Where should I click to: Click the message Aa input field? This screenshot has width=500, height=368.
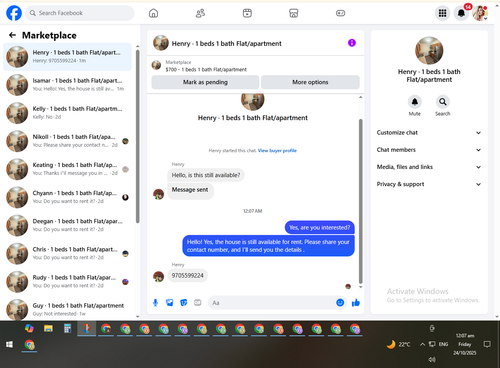pos(272,303)
